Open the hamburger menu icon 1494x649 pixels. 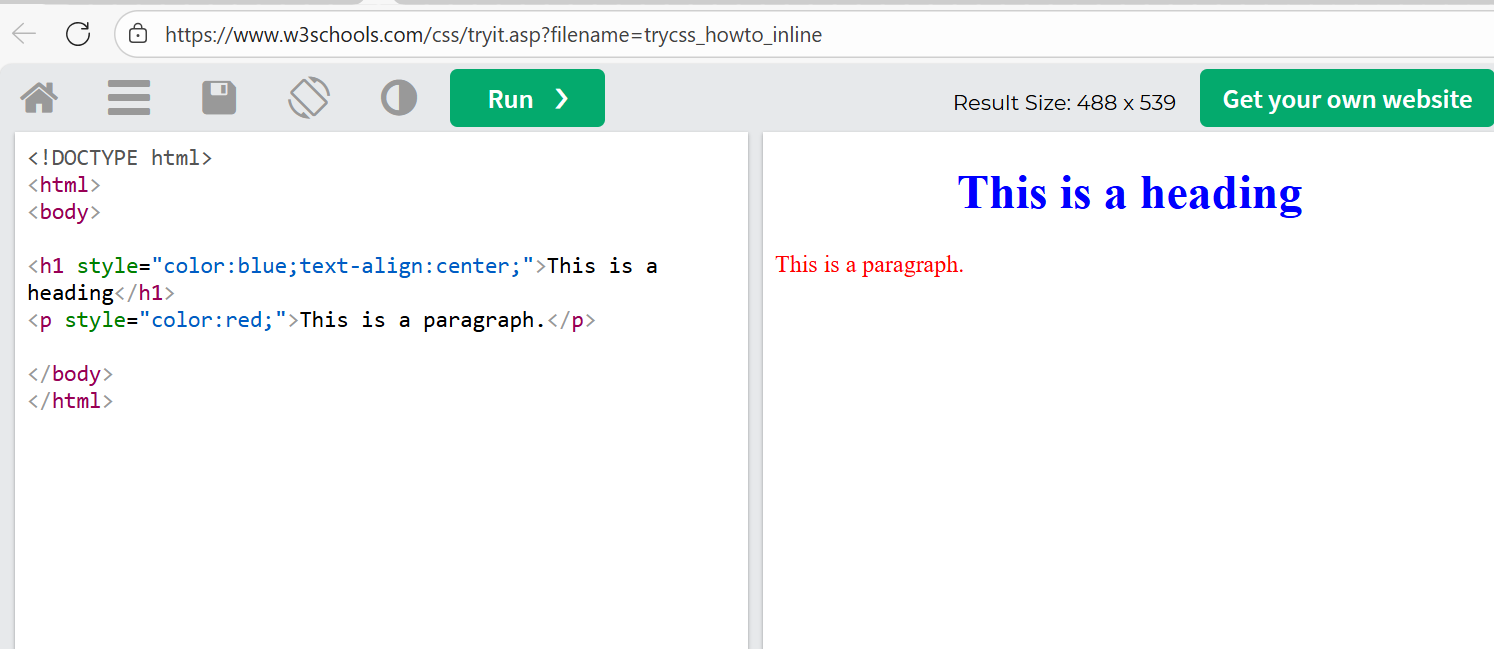point(129,98)
